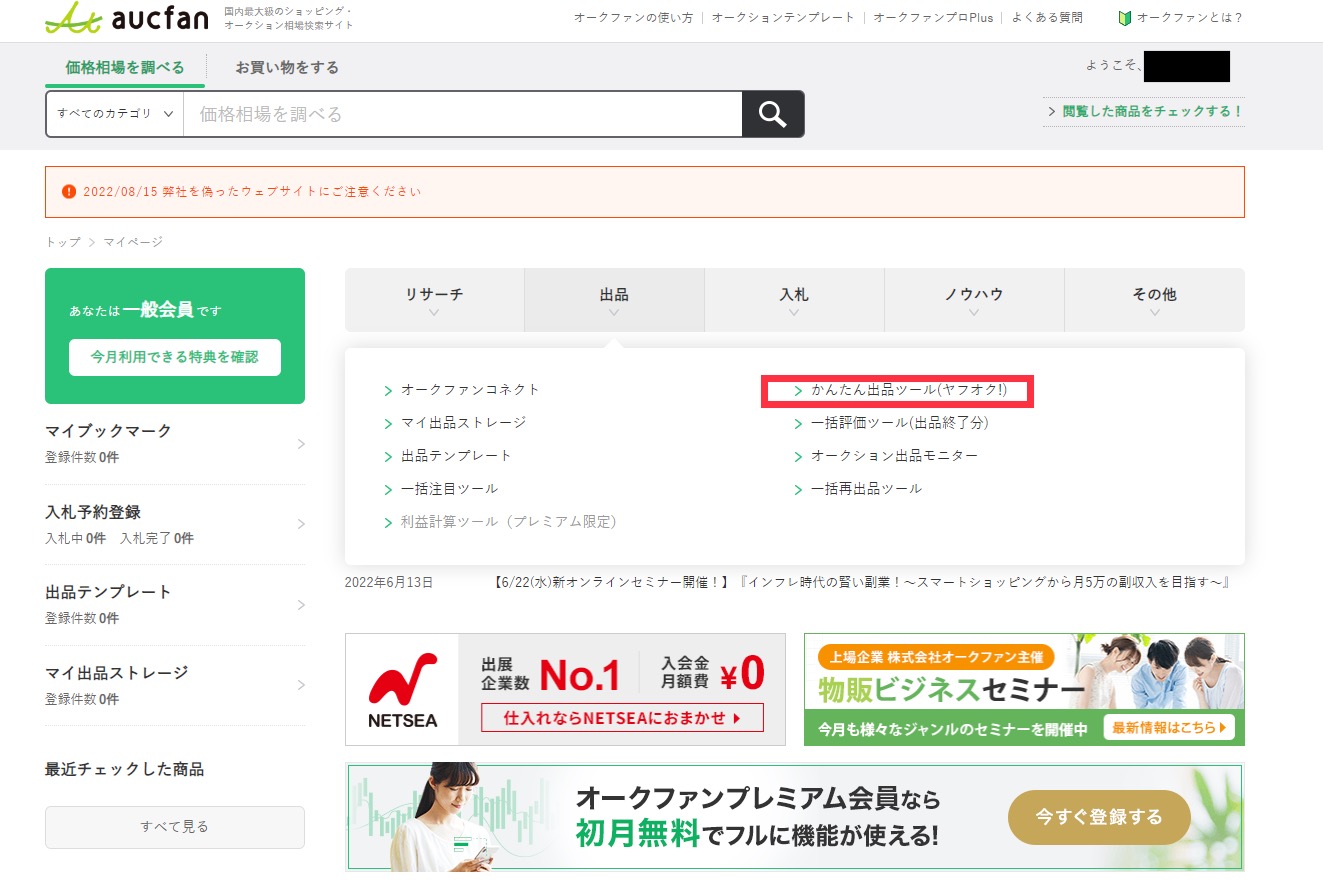1323x889 pixels.
Task: Click the オークファンプレミアム会員 banner text
Action: pyautogui.click(x=758, y=817)
